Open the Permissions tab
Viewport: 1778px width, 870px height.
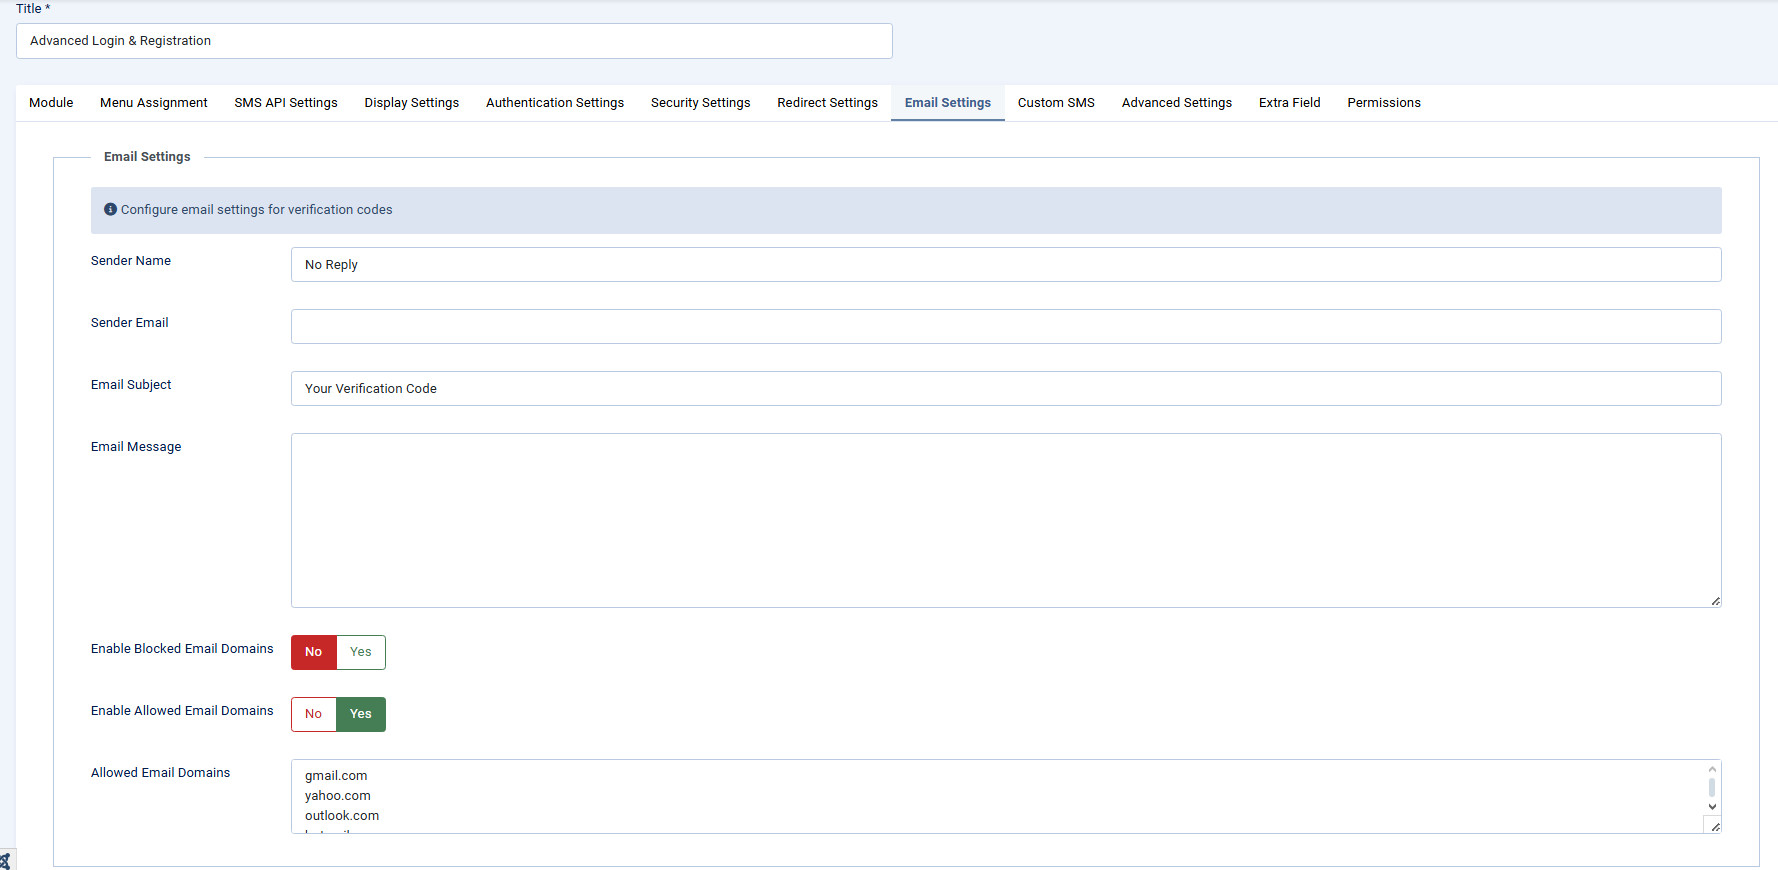[1383, 103]
